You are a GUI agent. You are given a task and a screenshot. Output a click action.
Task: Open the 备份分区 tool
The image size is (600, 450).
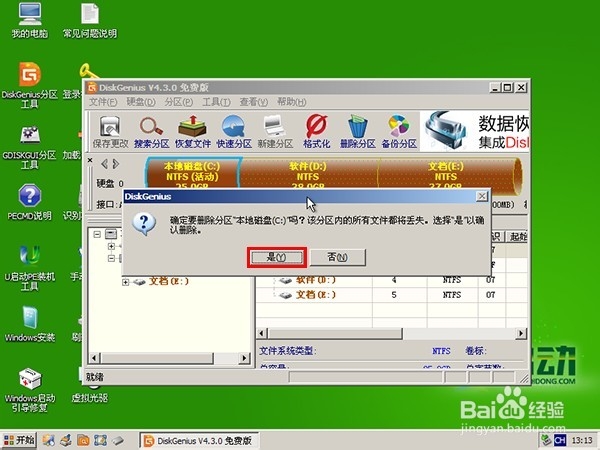pos(399,132)
